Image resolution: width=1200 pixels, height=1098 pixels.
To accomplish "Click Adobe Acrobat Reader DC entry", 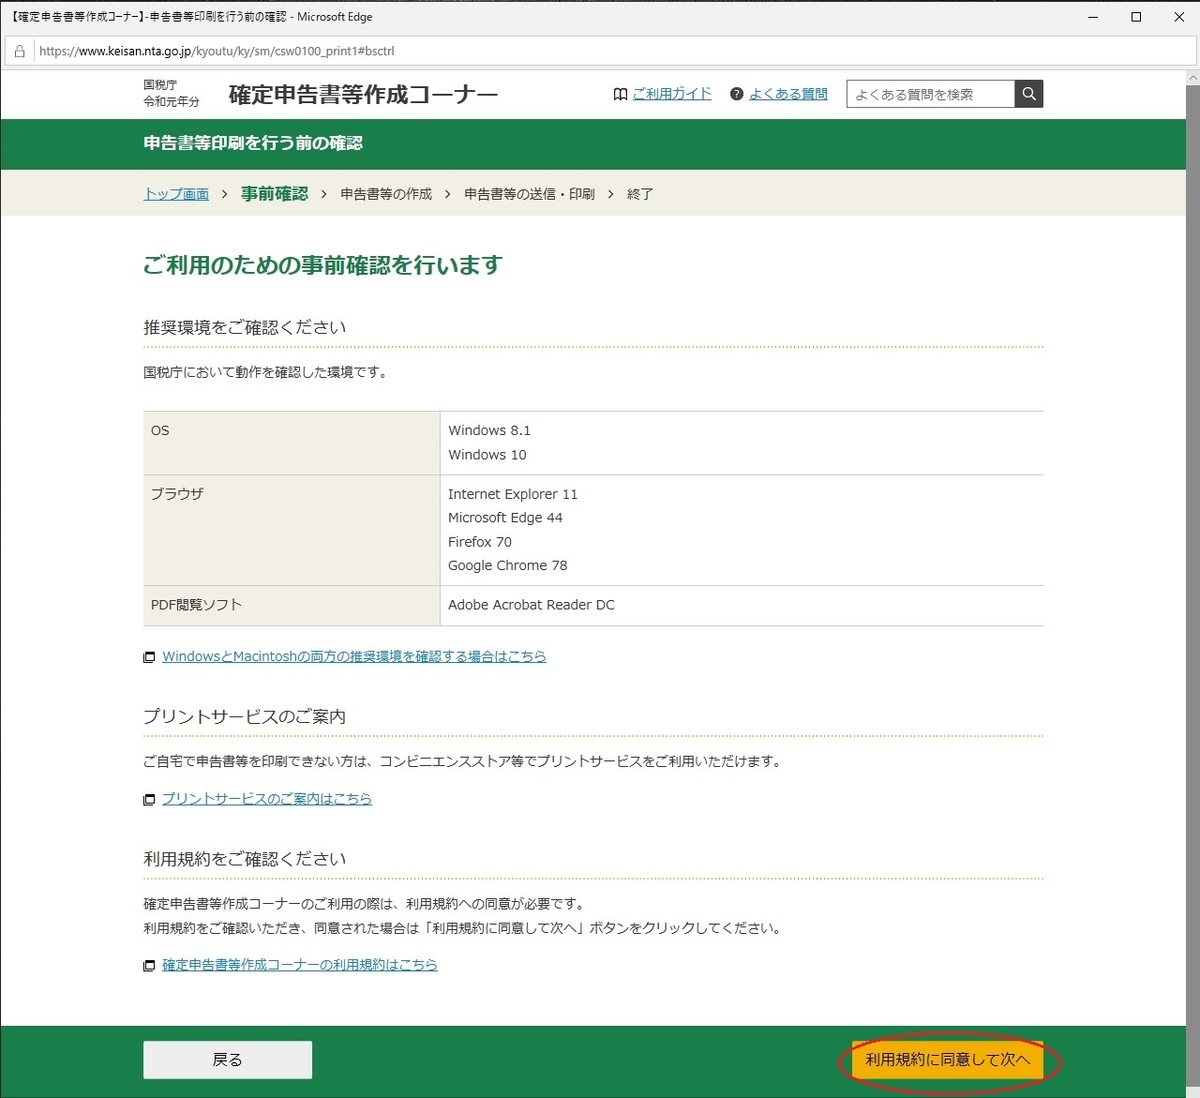I will [x=531, y=605].
